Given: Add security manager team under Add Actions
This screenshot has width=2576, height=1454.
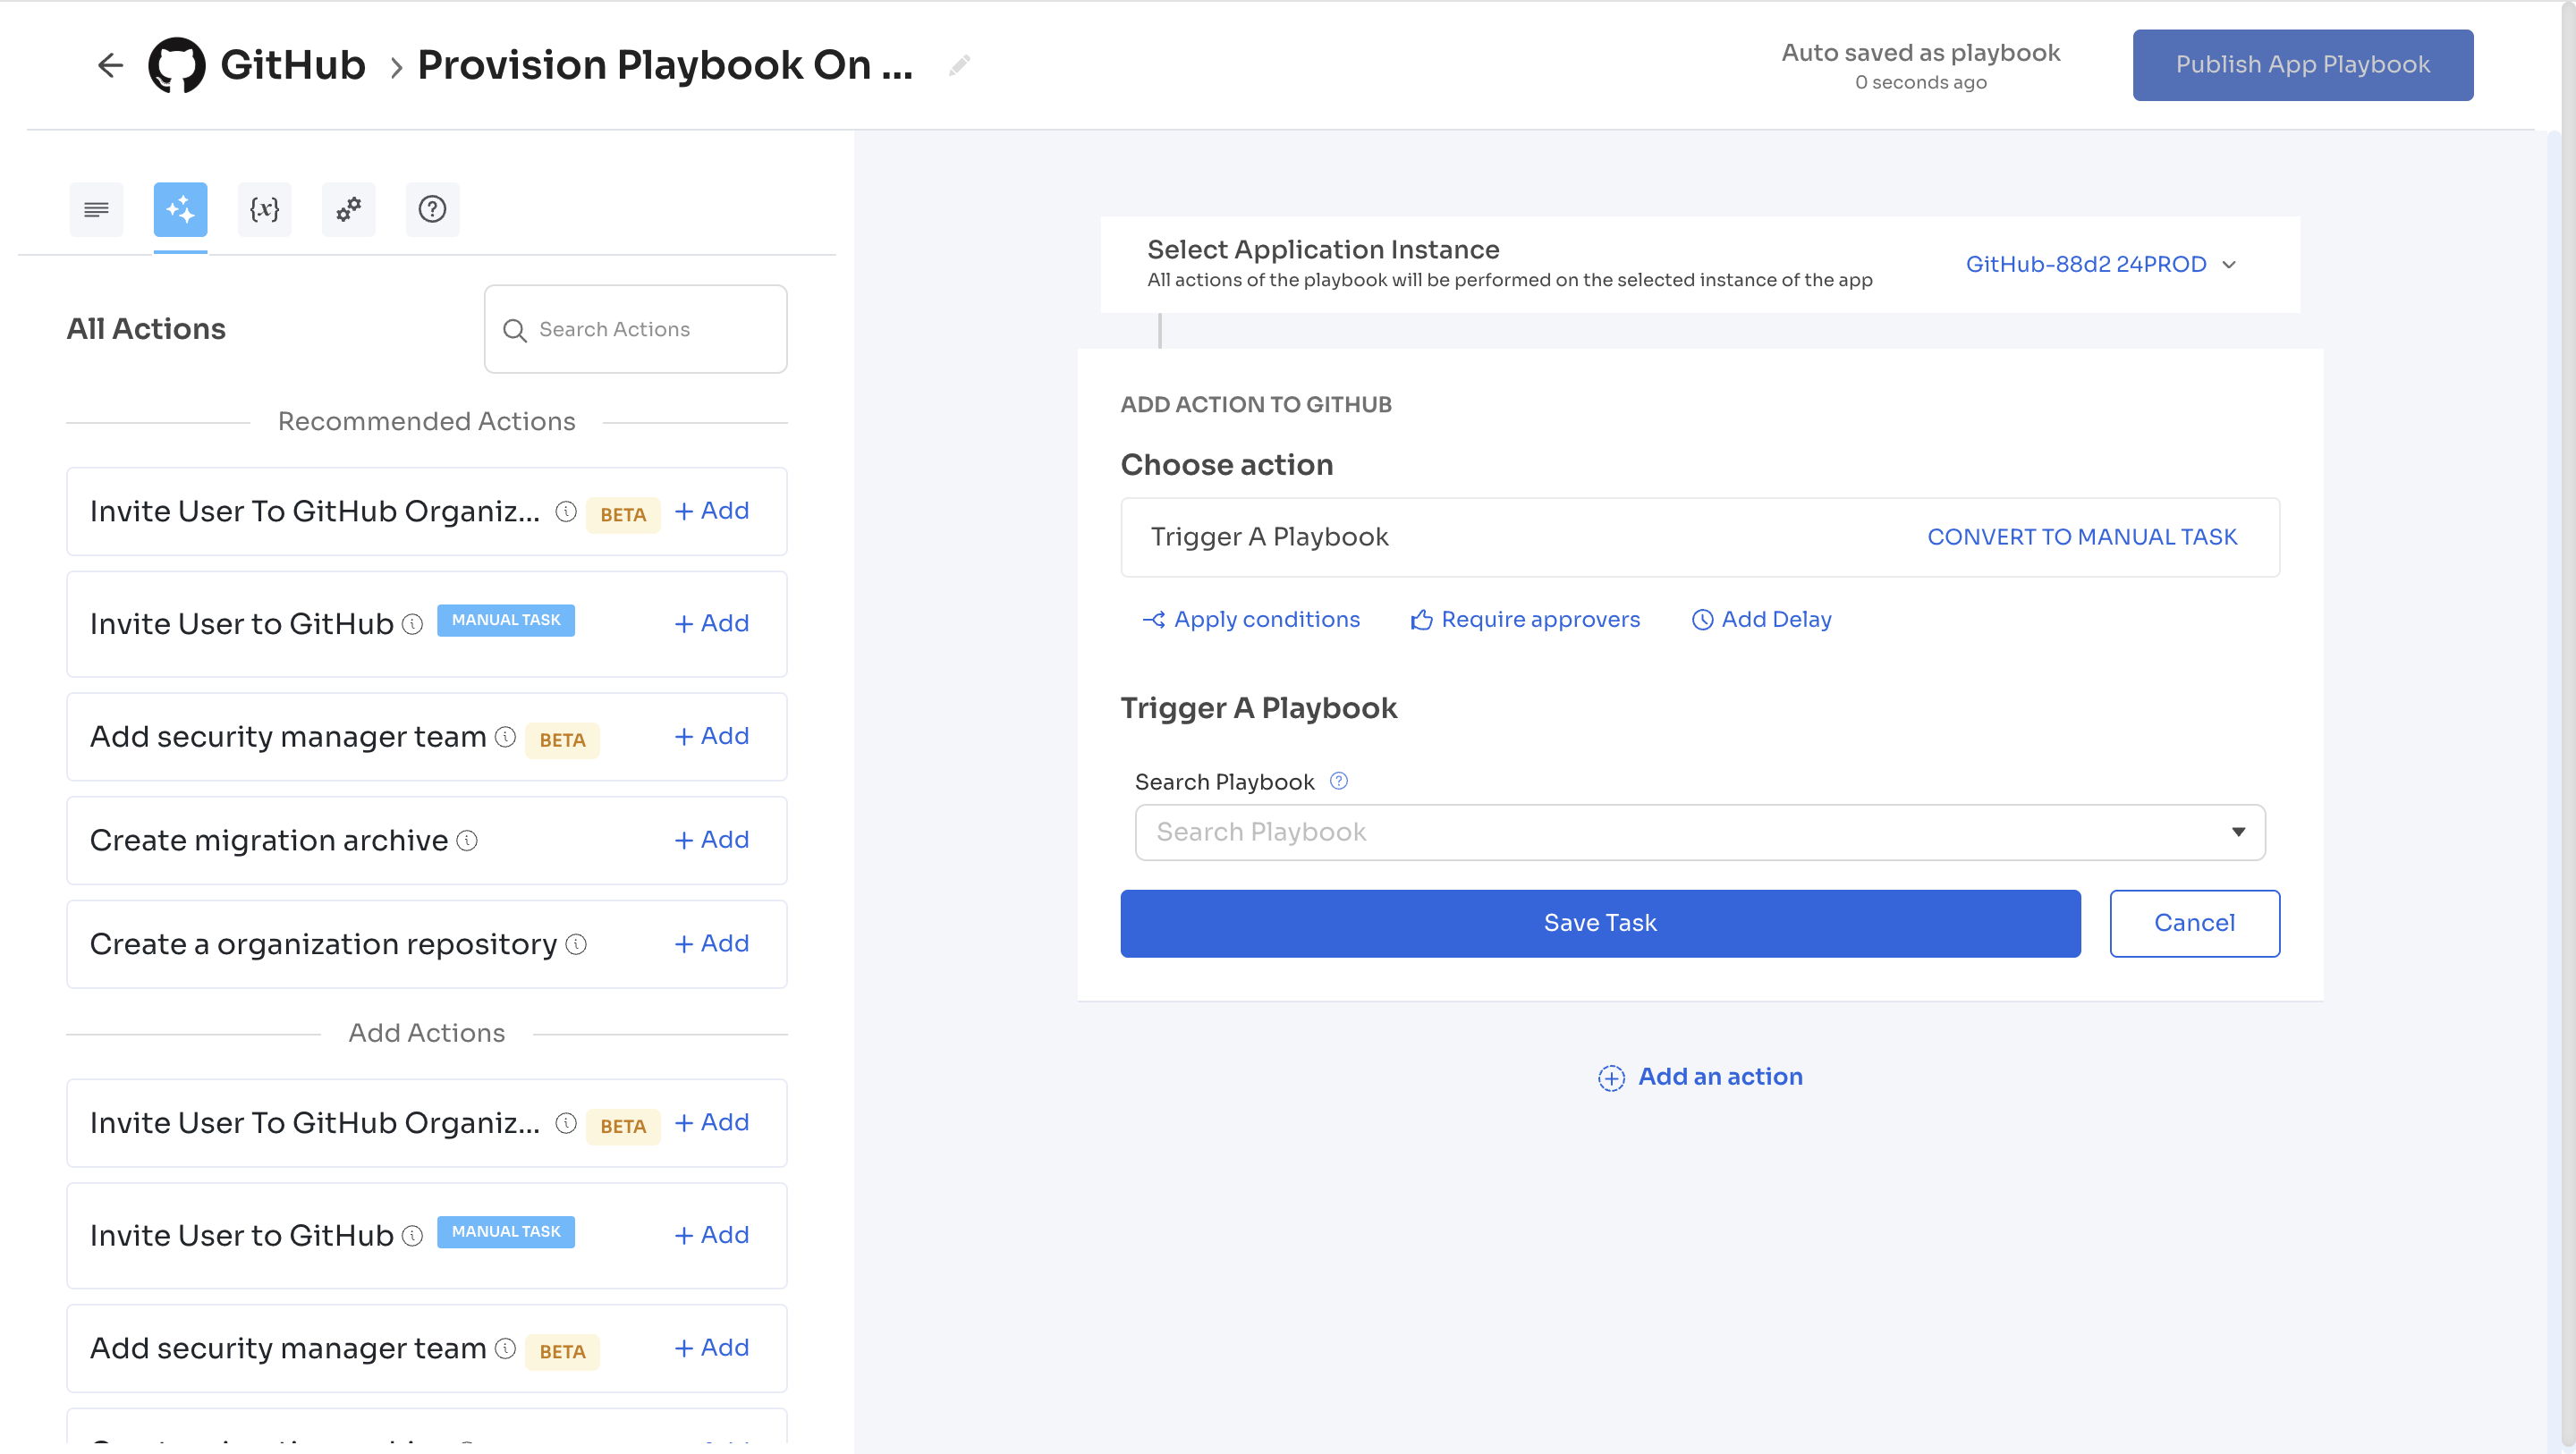Looking at the screenshot, I should pos(711,1349).
